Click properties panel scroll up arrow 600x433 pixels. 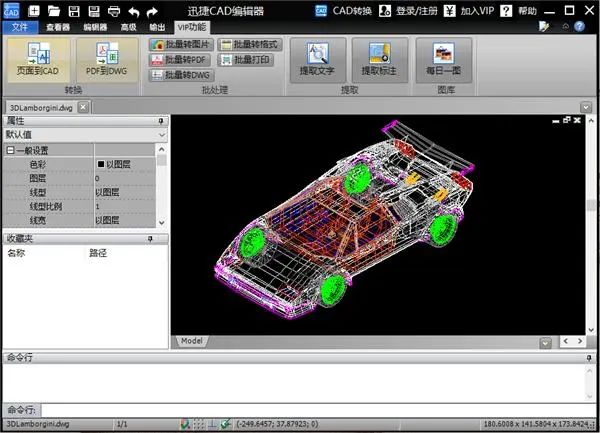click(x=161, y=149)
